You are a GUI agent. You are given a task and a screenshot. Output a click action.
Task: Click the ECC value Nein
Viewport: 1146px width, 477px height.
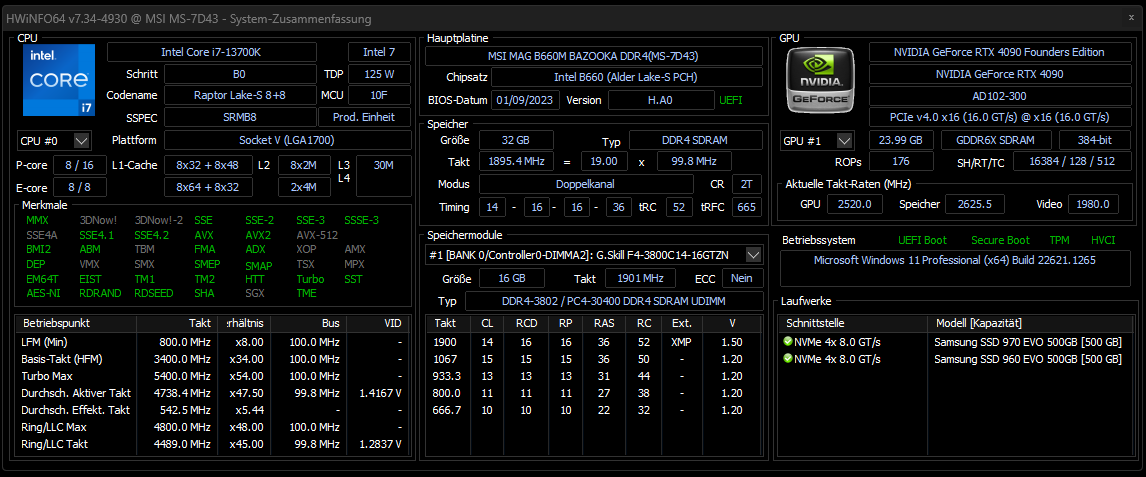743,278
